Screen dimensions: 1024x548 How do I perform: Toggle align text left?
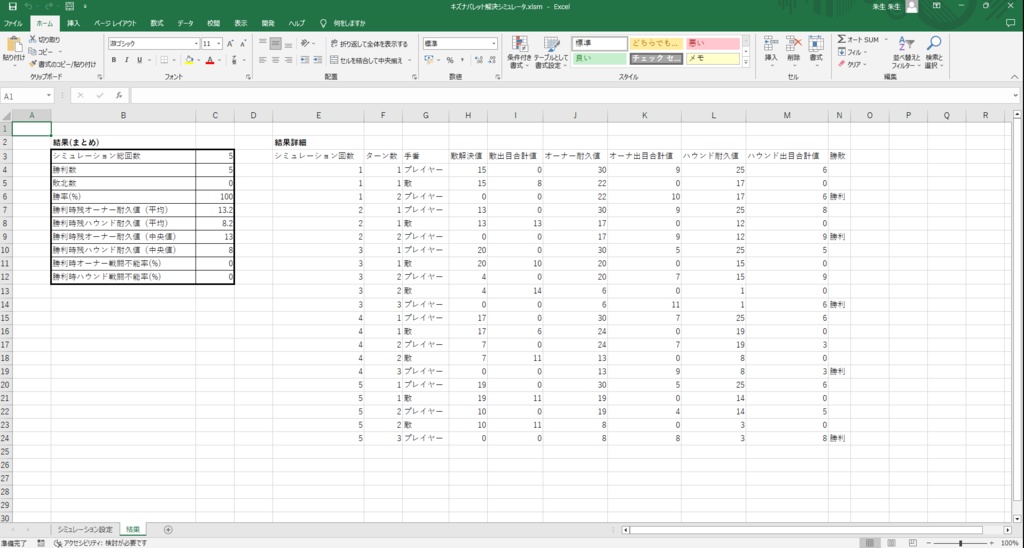point(262,60)
